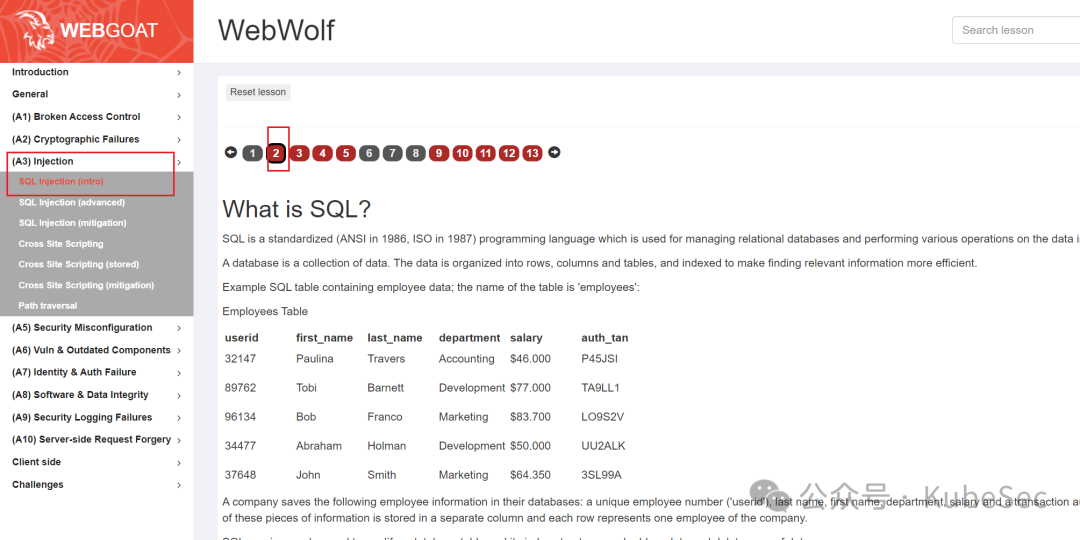The image size is (1080, 540).
Task: Open Path traversal lesson
Action: (48, 305)
